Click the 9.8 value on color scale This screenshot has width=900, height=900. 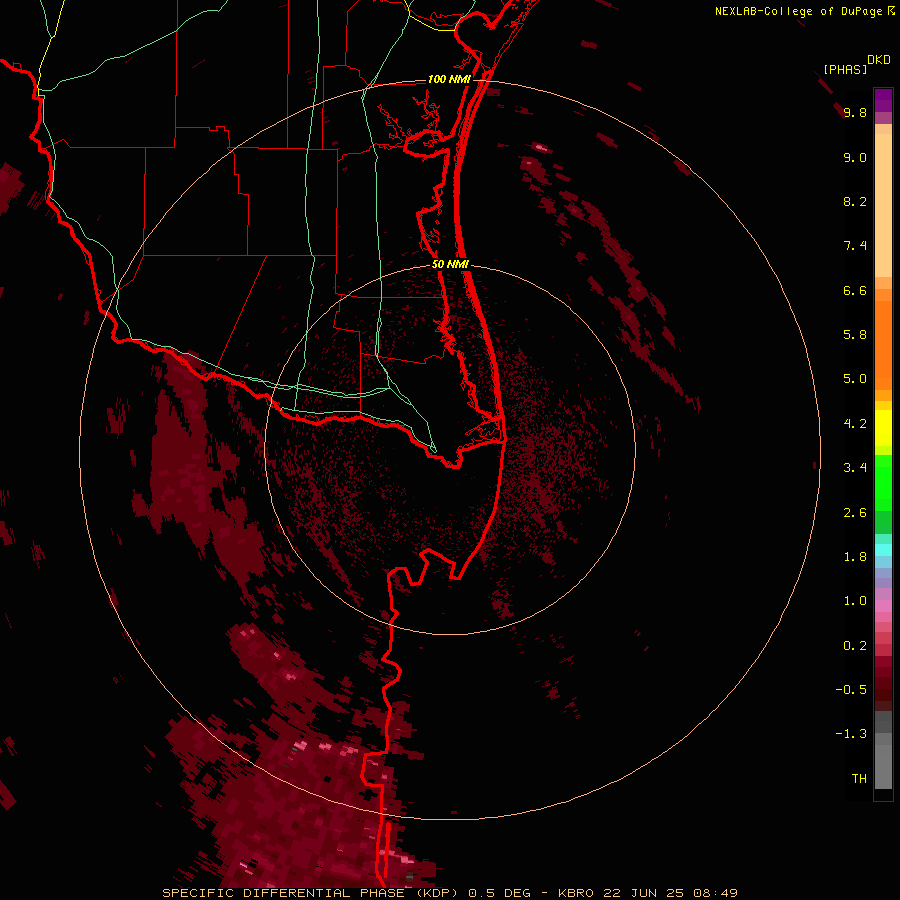click(855, 112)
